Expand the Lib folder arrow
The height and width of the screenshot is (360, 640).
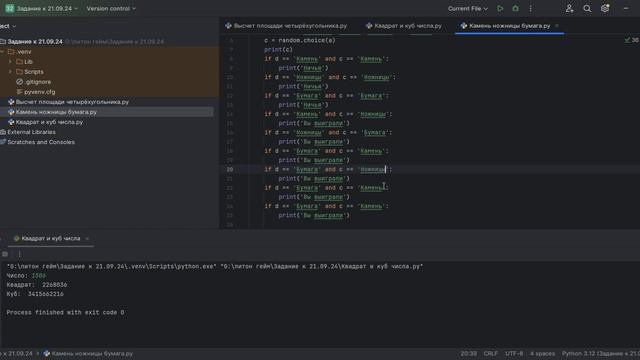tap(10, 62)
